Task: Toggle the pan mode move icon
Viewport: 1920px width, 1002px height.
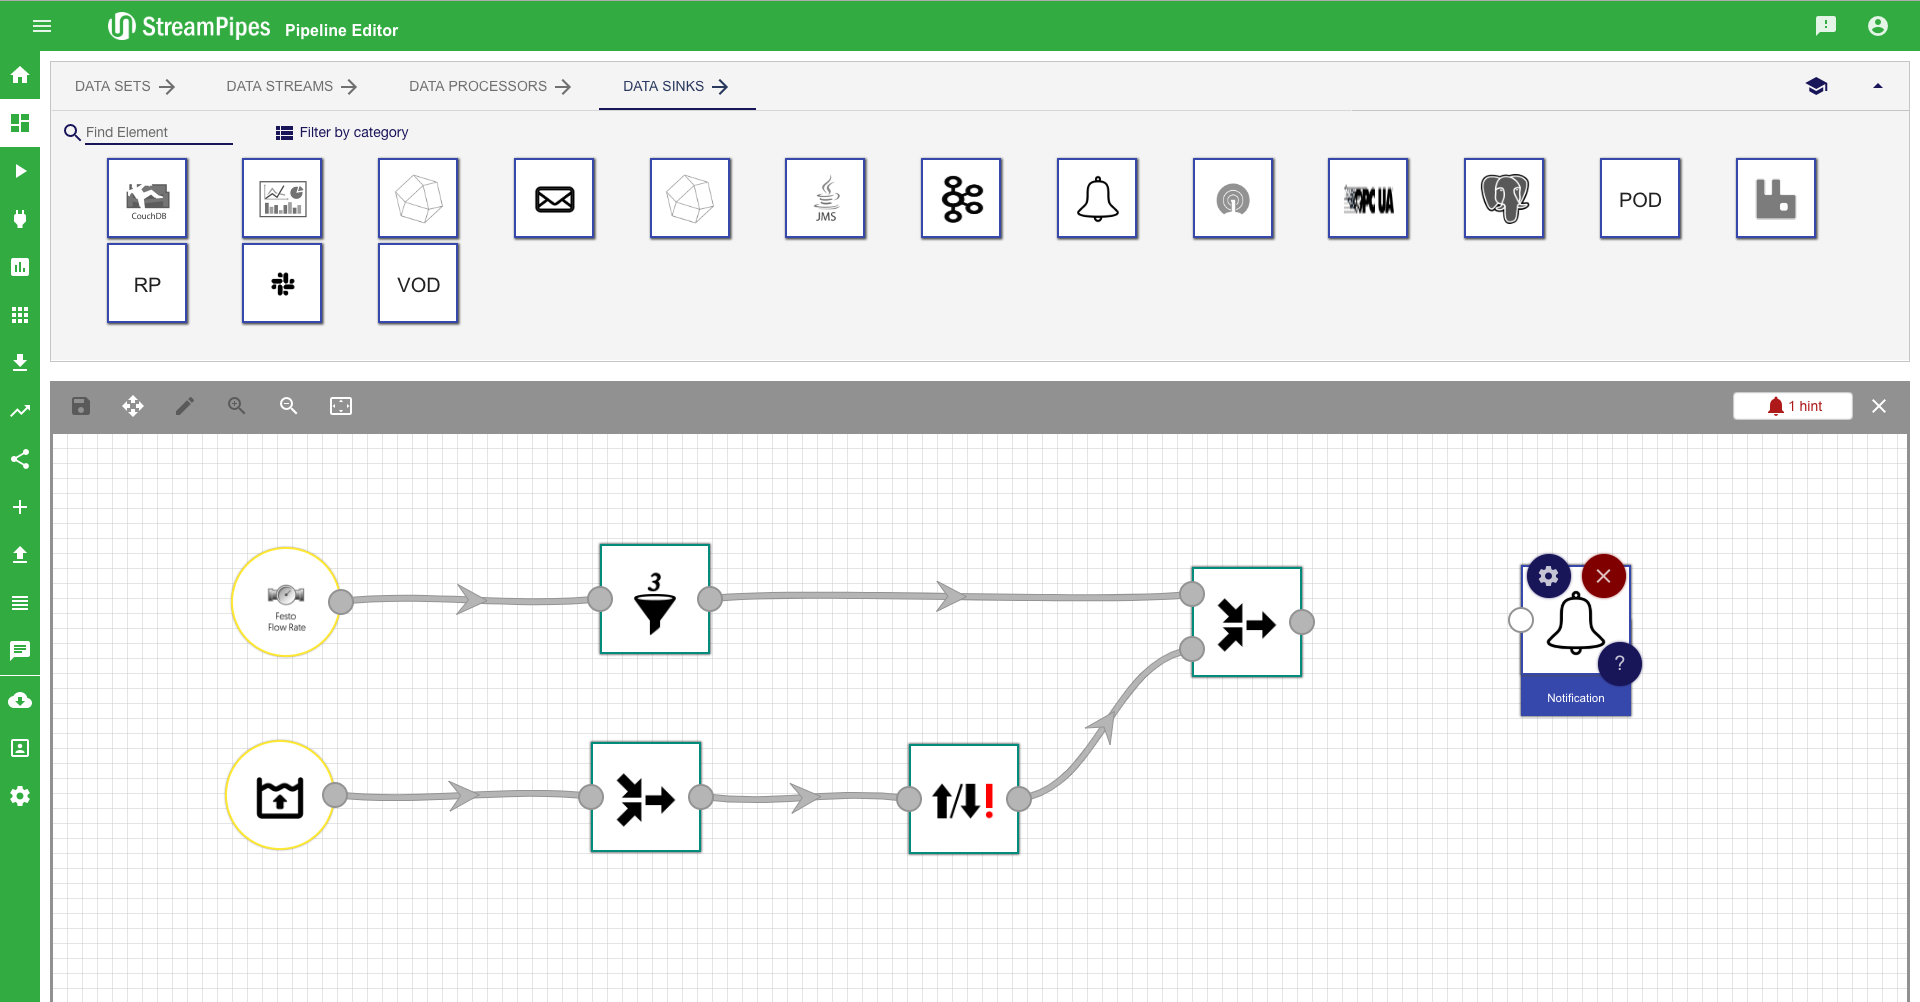Action: (x=133, y=406)
